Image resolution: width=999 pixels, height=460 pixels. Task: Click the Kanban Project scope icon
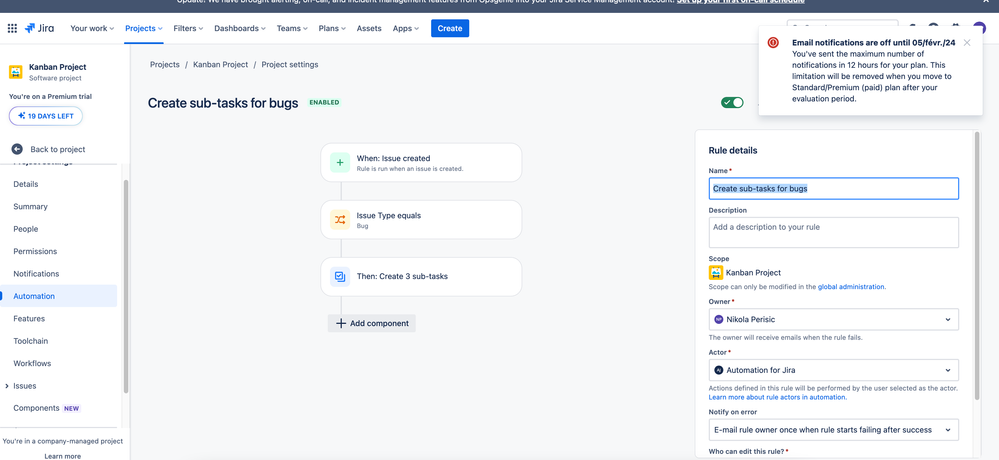715,273
